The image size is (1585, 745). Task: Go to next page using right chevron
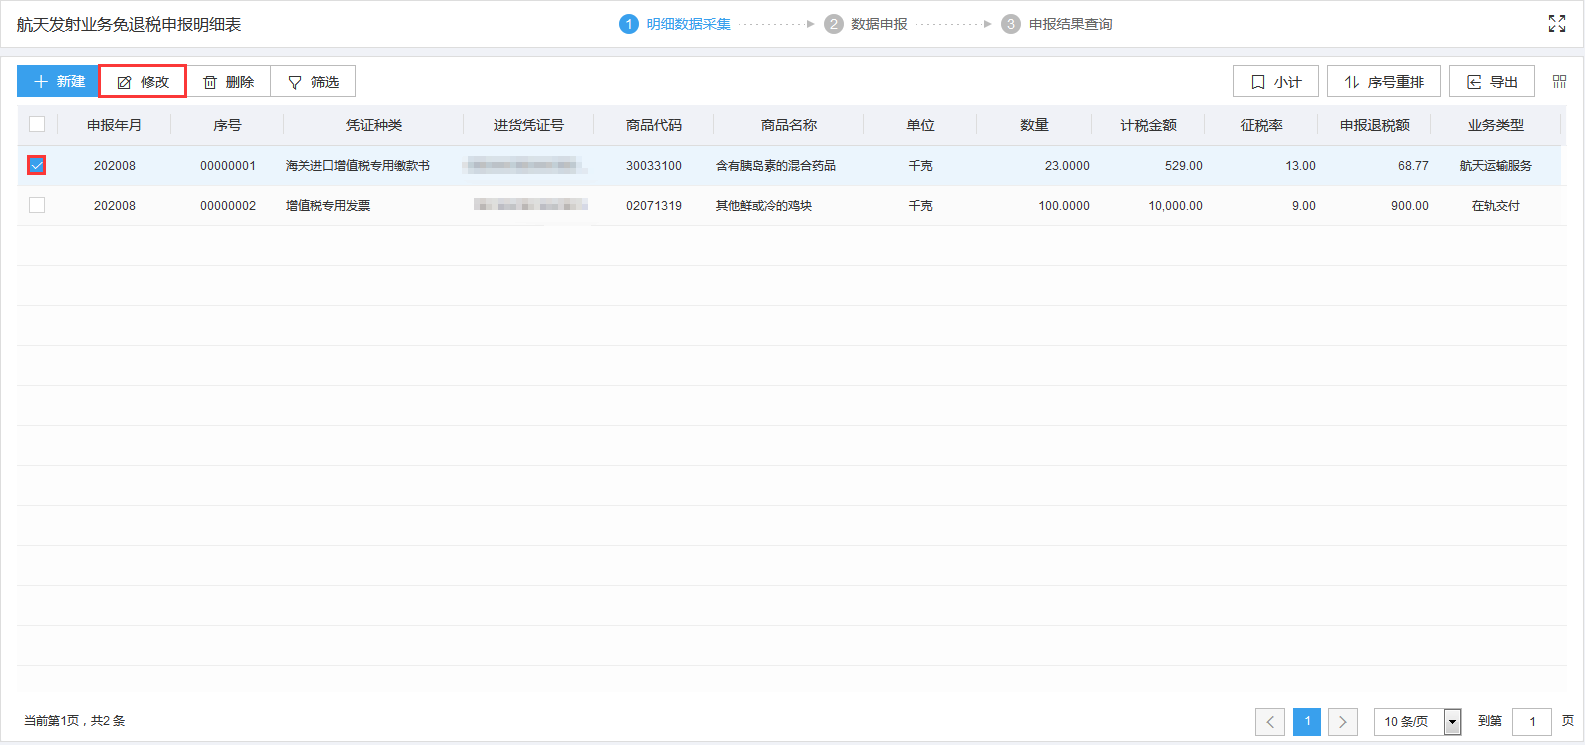[1342, 721]
